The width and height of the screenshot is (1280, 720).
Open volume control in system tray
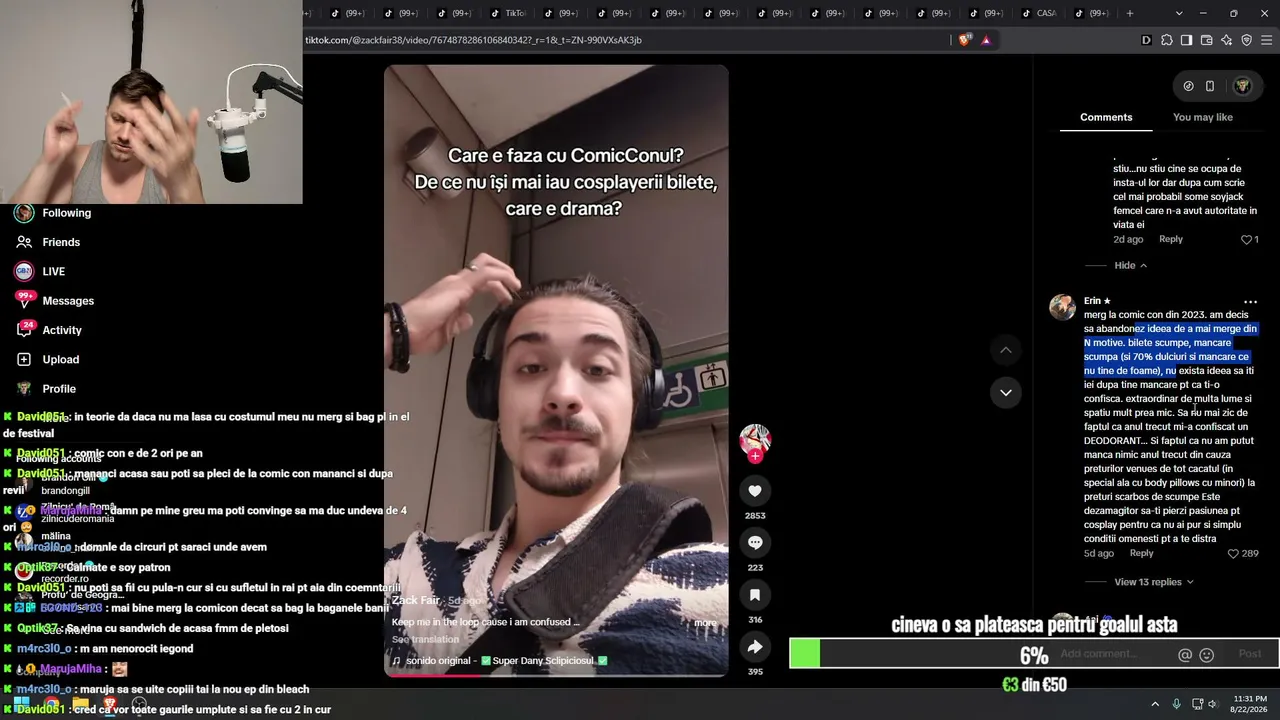1213,704
